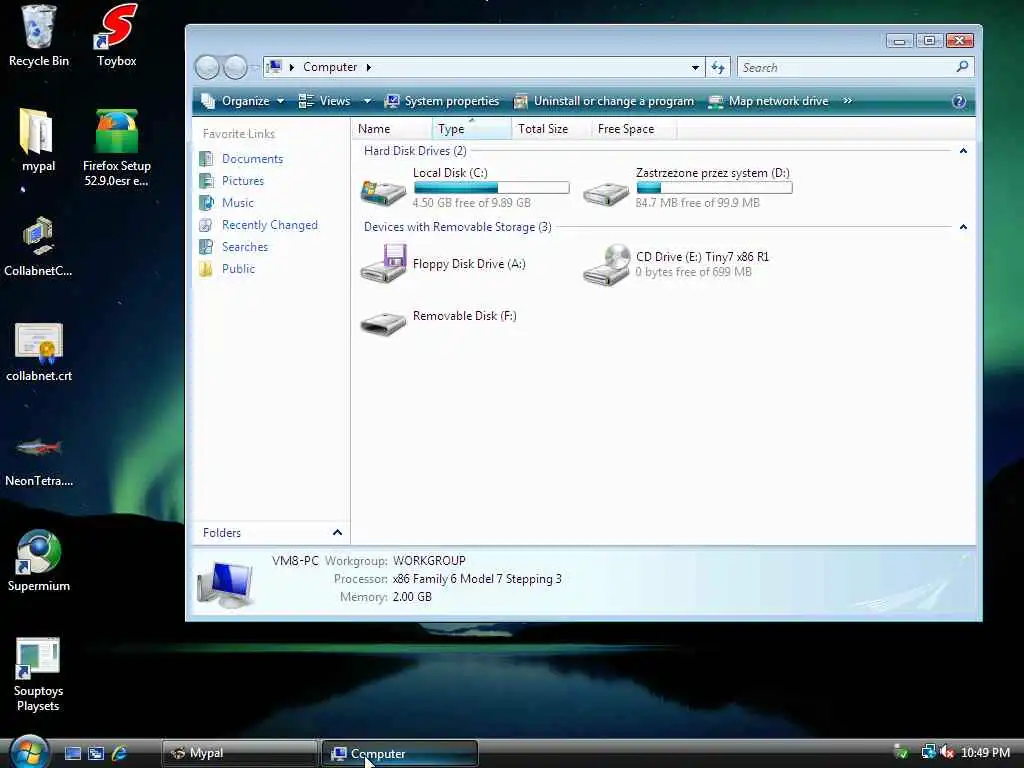
Task: Click Map network drive
Action: [x=769, y=101]
